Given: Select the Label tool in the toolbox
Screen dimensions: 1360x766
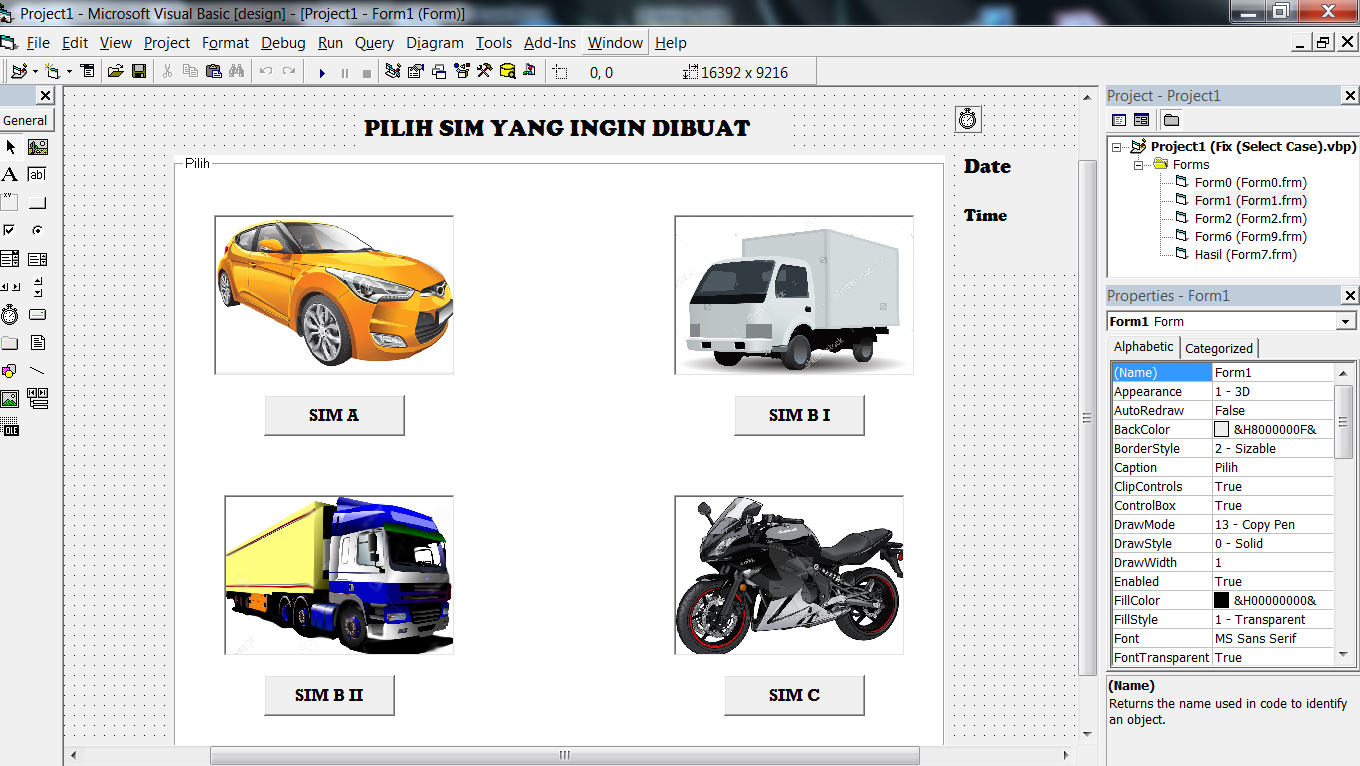Looking at the screenshot, I should (9, 174).
